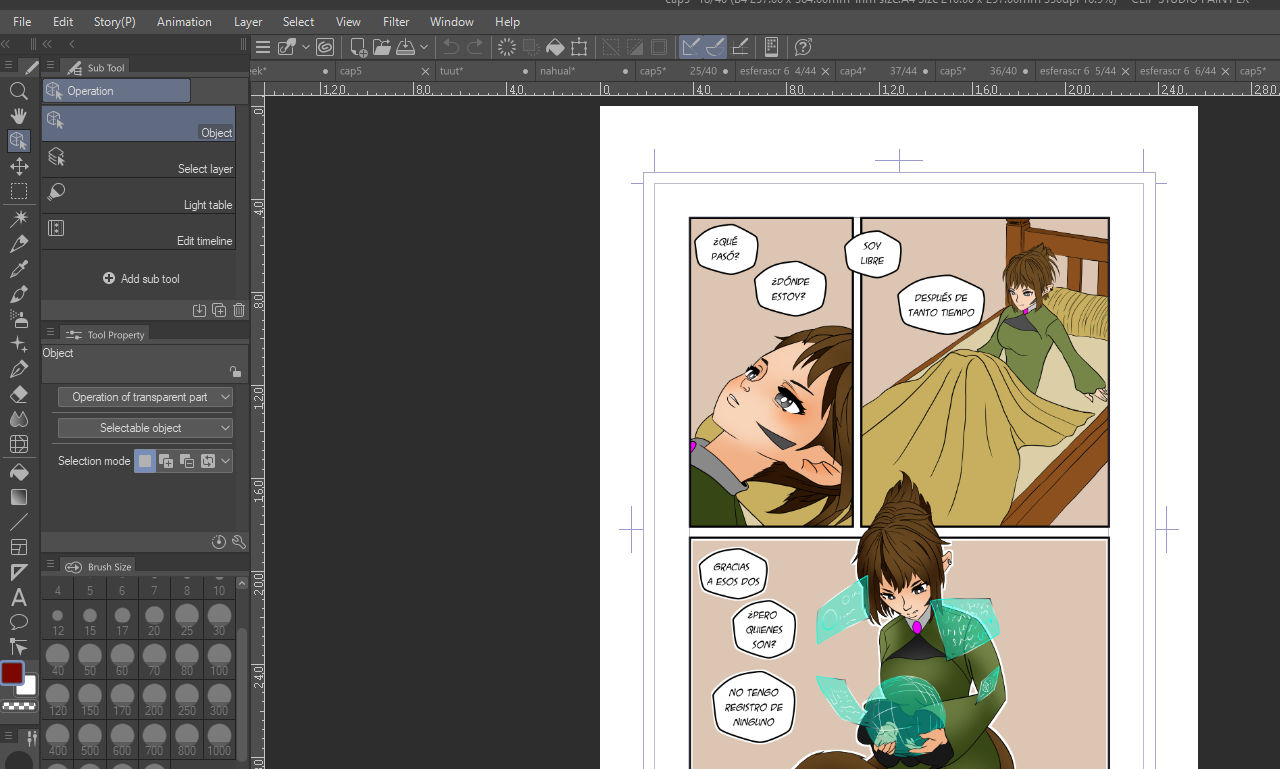Choose the Edit timeline sub tool
Image resolution: width=1280 pixels, height=769 pixels.
click(x=139, y=232)
